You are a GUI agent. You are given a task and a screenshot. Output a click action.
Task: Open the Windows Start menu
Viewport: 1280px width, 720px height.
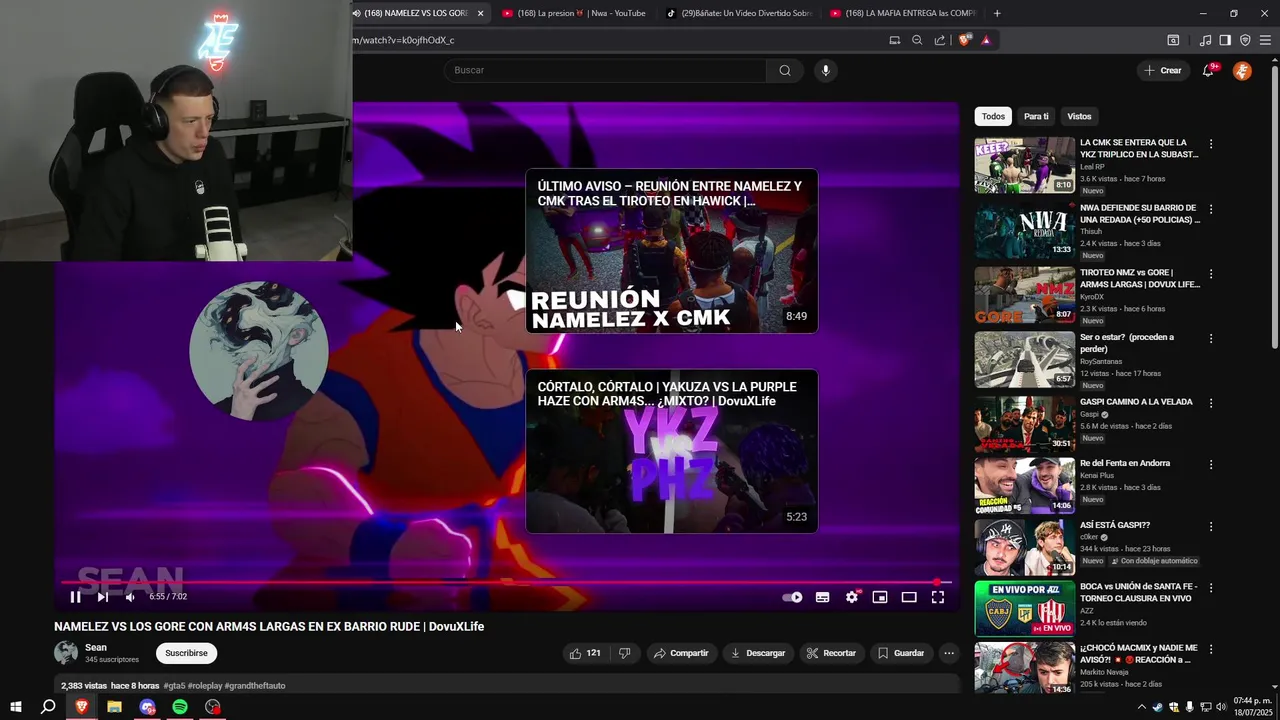coord(16,707)
